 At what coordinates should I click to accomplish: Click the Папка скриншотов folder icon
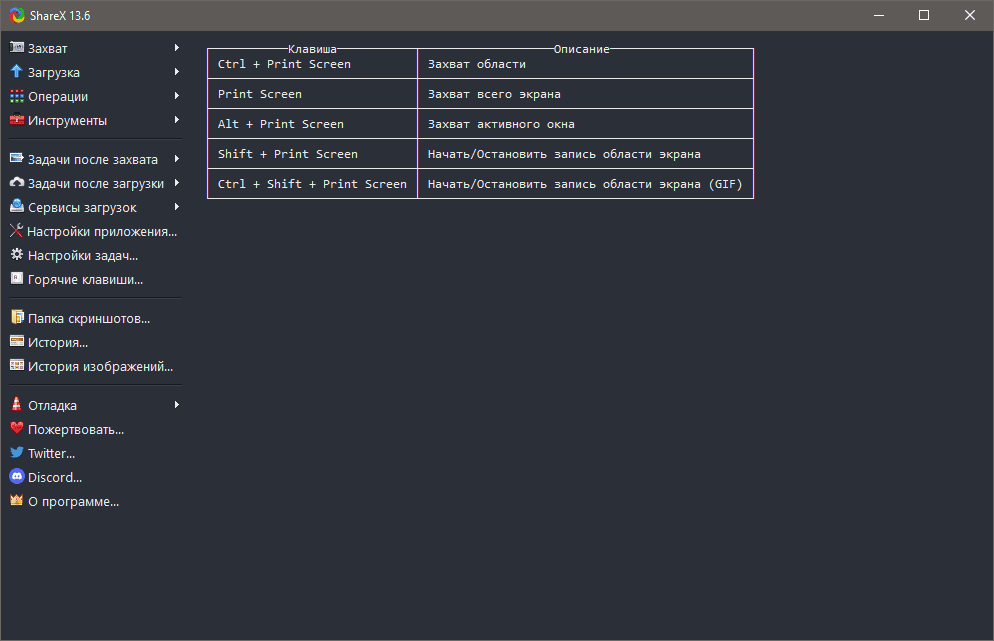(x=17, y=318)
